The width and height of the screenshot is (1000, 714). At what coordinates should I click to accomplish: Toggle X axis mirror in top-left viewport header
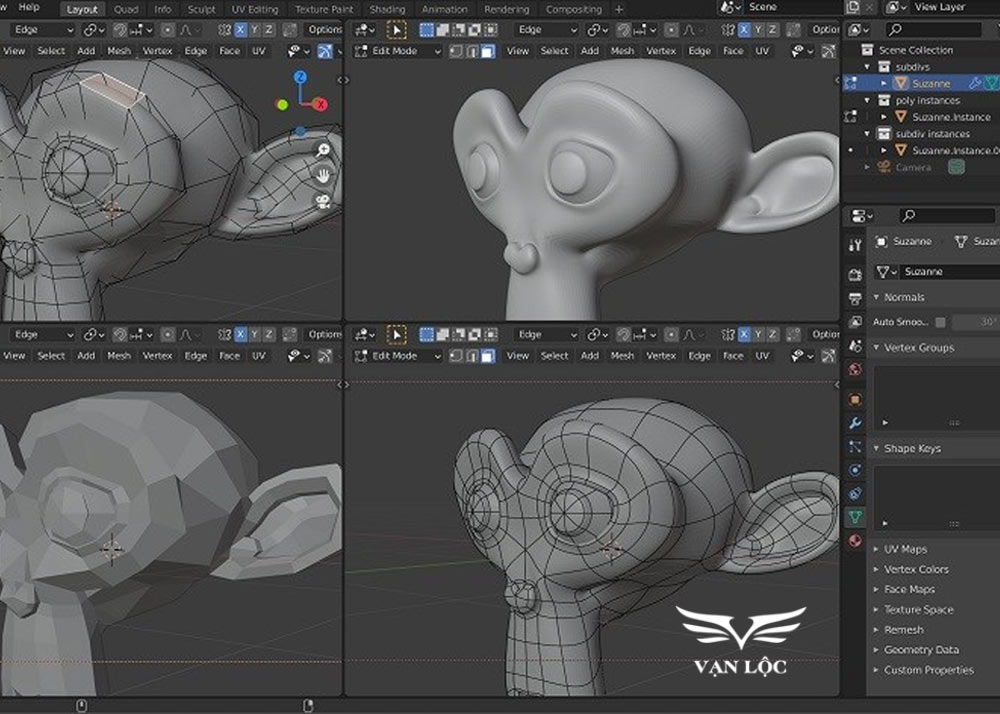pos(240,30)
